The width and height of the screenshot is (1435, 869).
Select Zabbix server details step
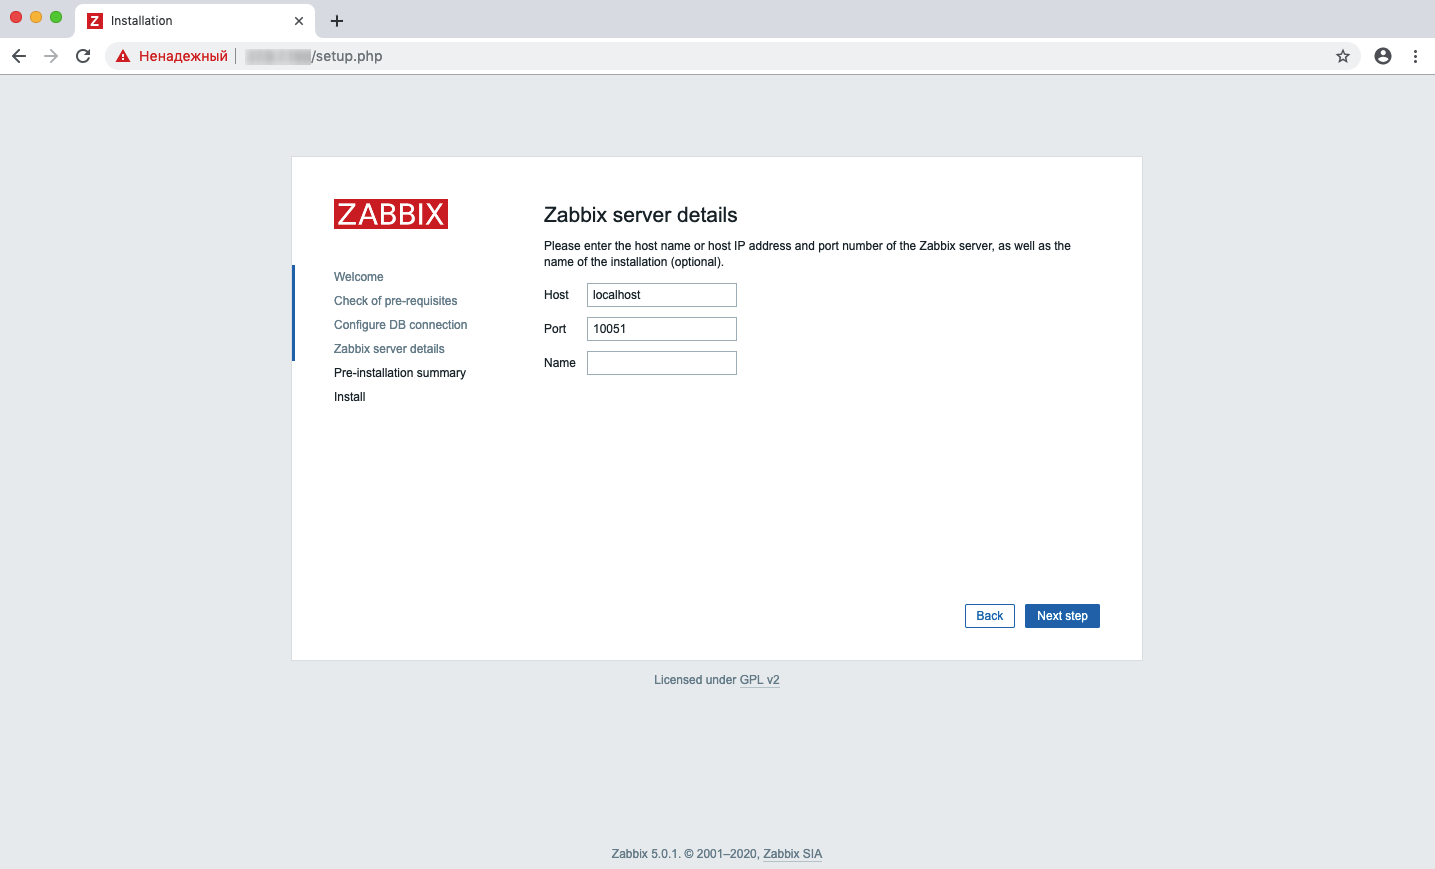[x=389, y=349]
